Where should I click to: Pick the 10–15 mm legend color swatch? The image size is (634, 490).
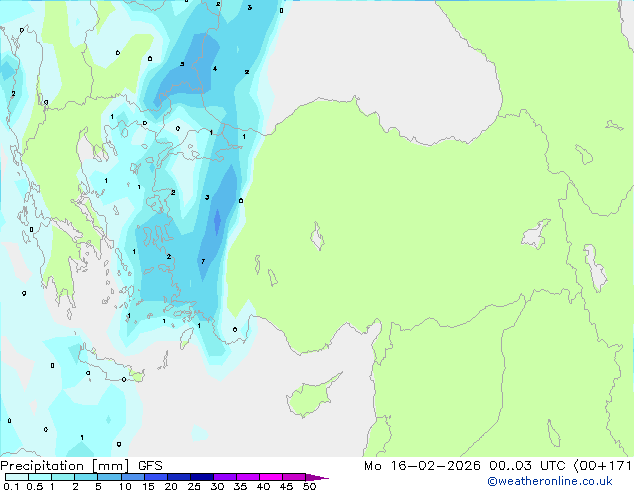pos(132,477)
